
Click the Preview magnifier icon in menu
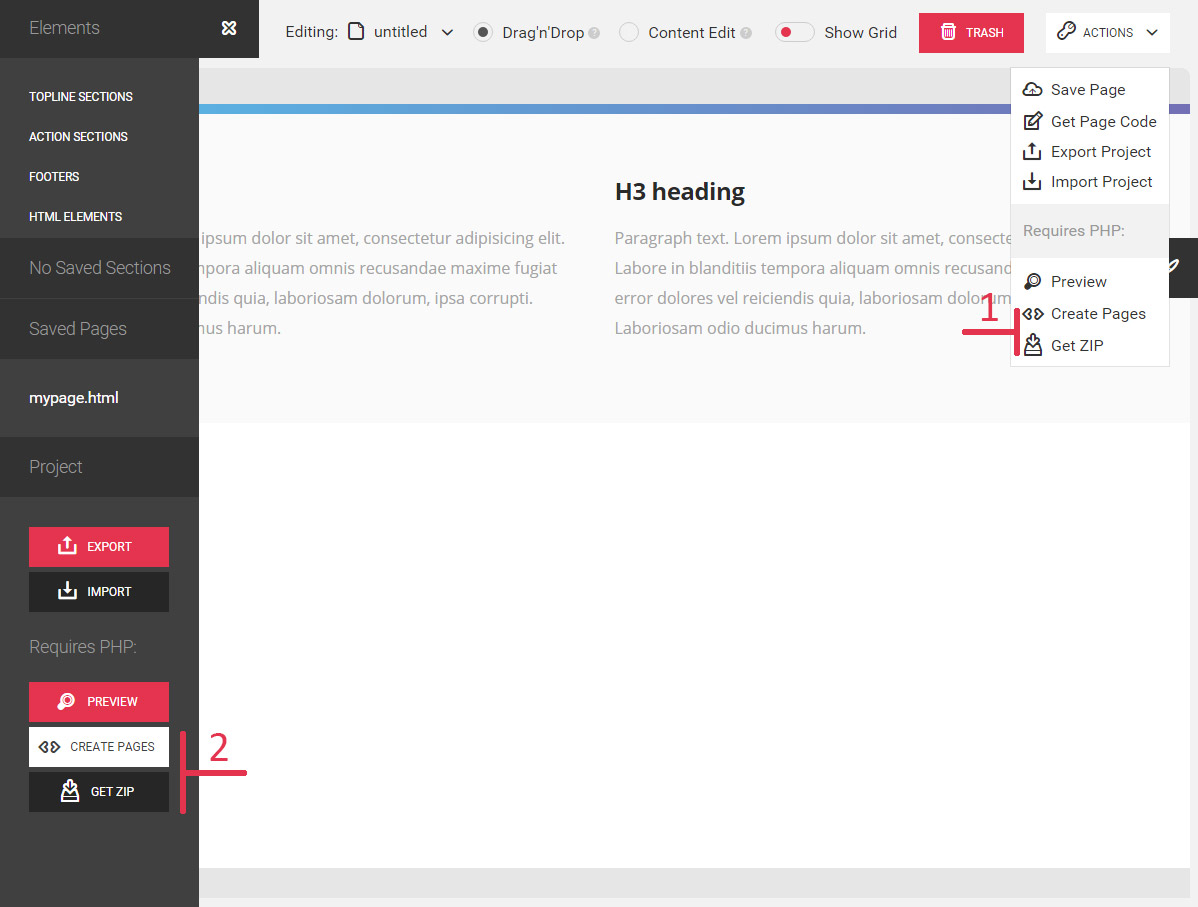[x=1033, y=282]
